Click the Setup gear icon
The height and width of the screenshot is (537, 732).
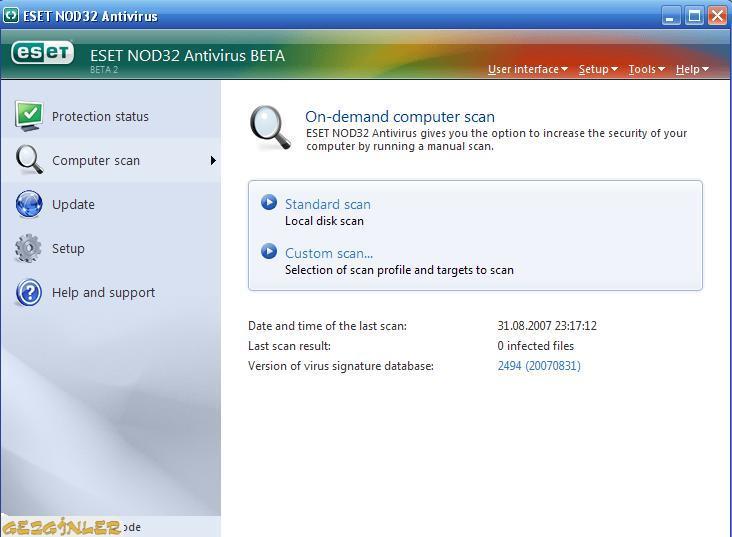(28, 248)
